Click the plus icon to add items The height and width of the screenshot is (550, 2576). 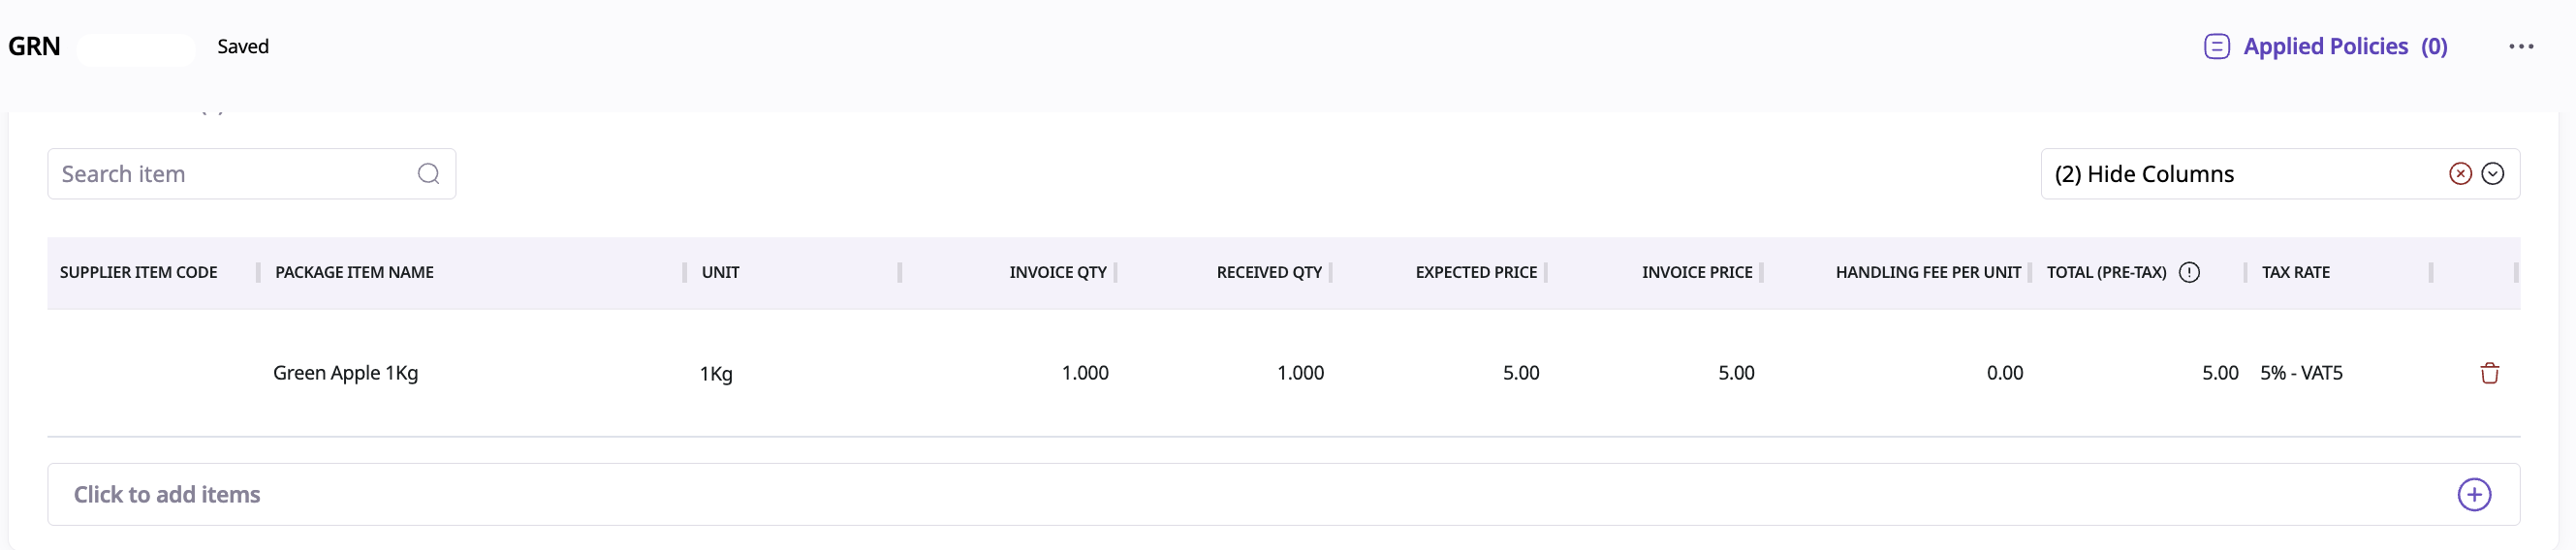point(2474,494)
